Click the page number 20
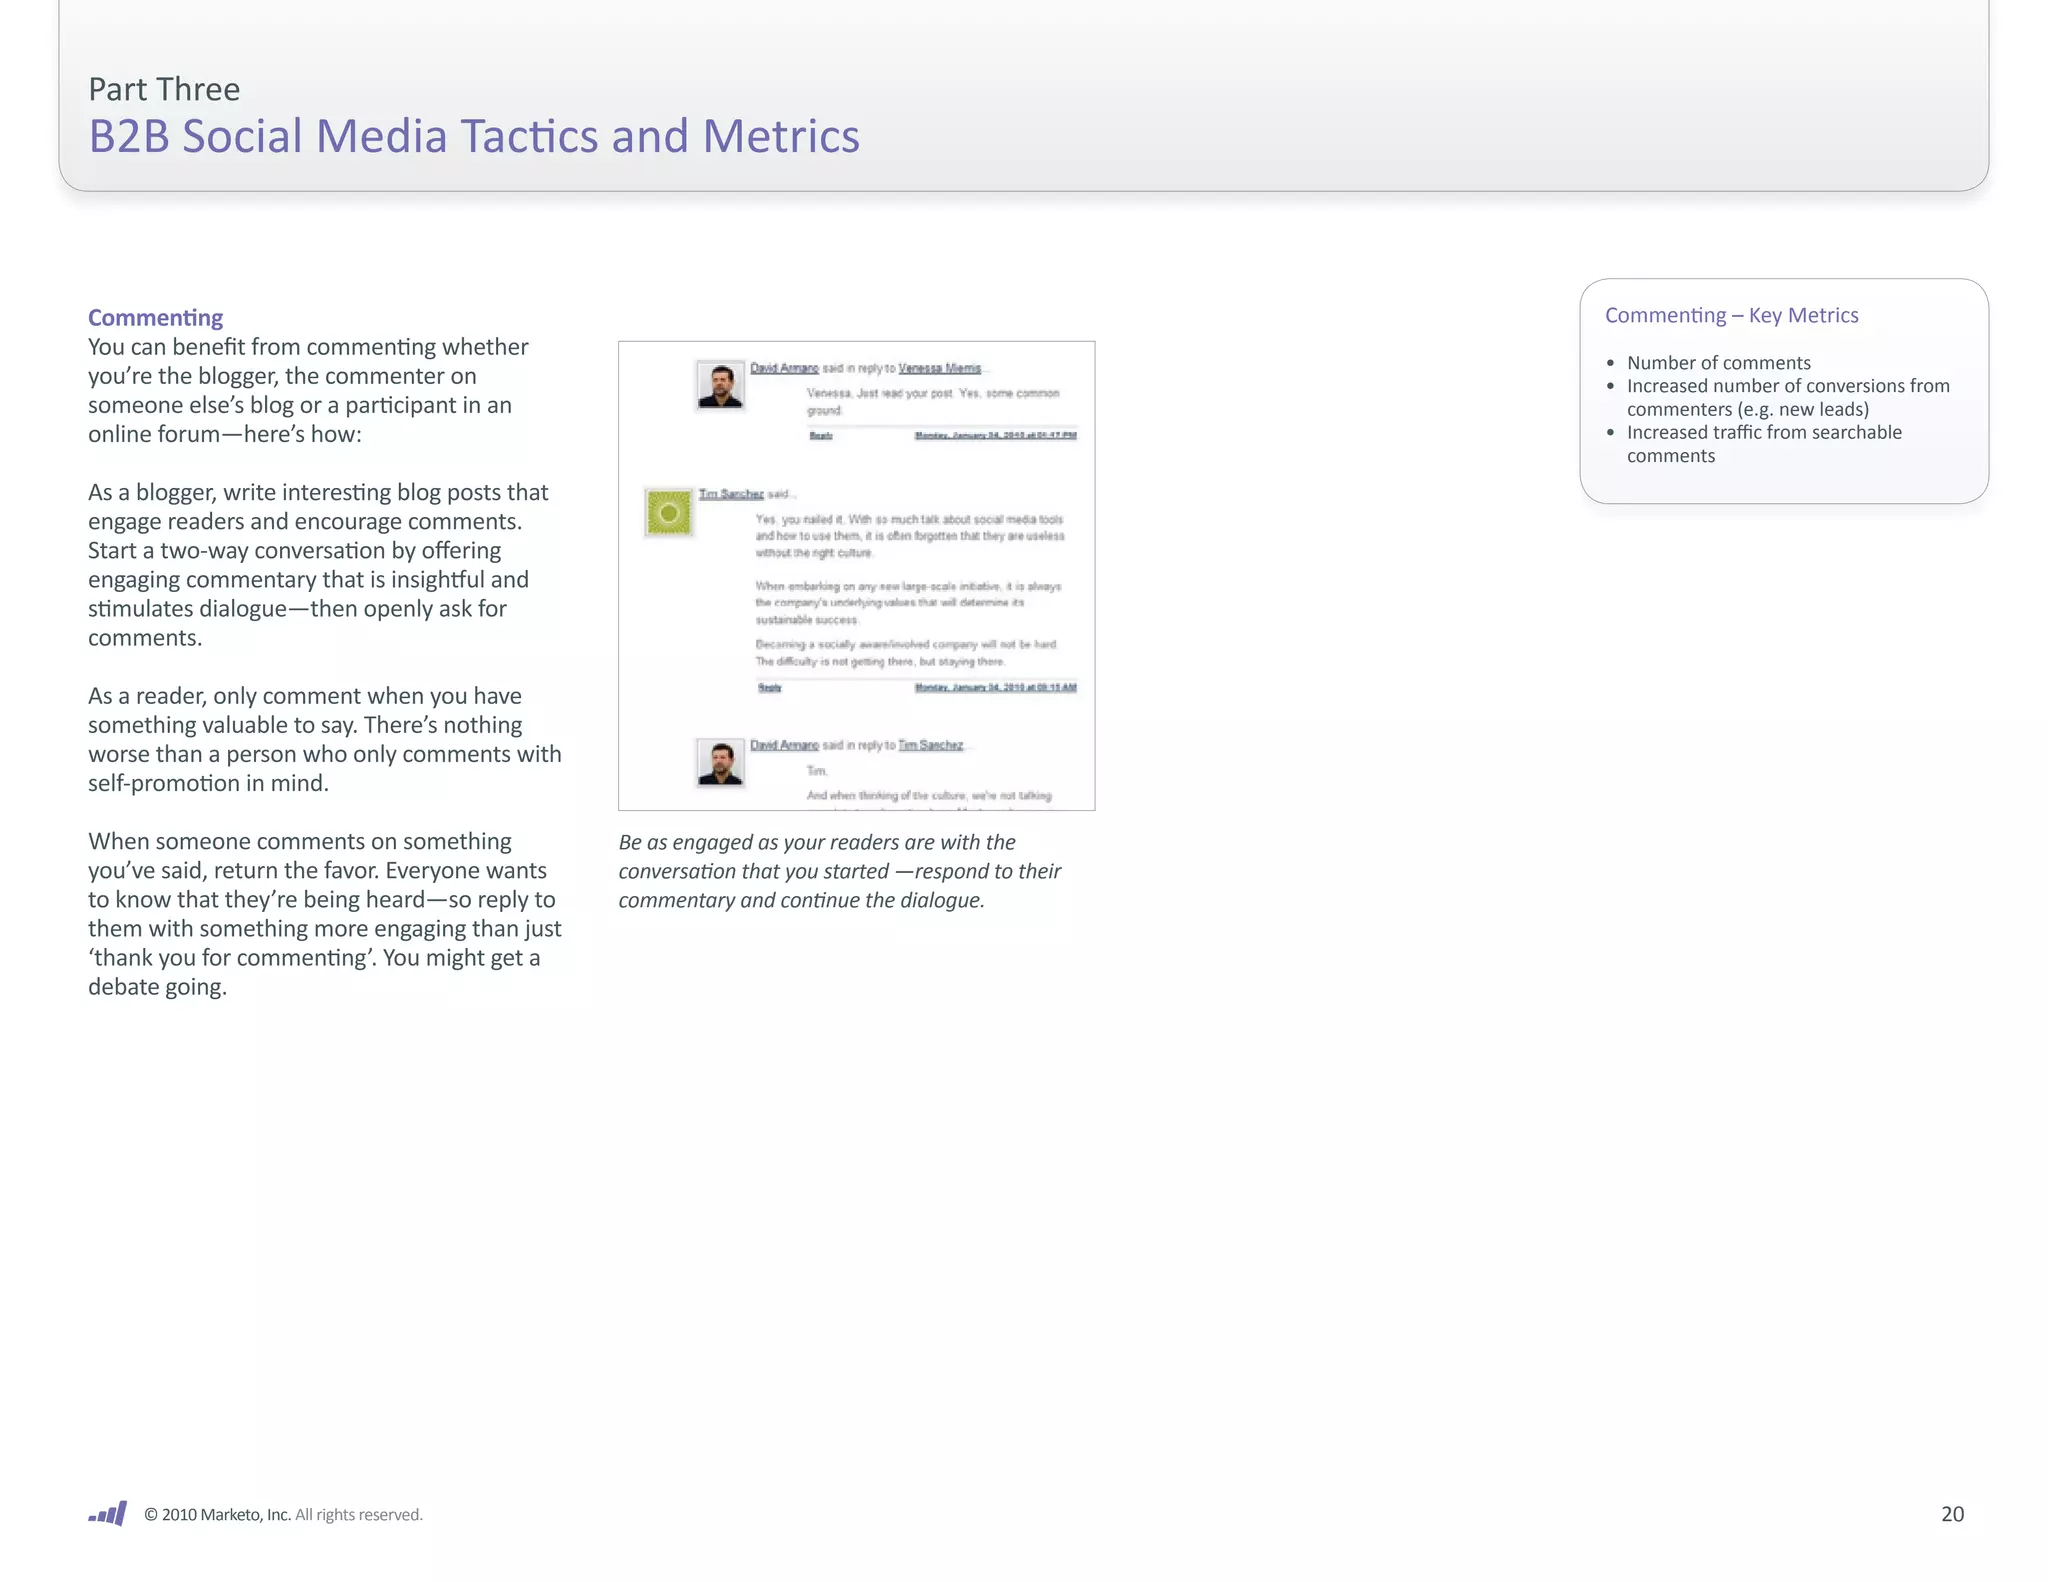Image resolution: width=2048 pixels, height=1582 pixels. (x=1952, y=1513)
